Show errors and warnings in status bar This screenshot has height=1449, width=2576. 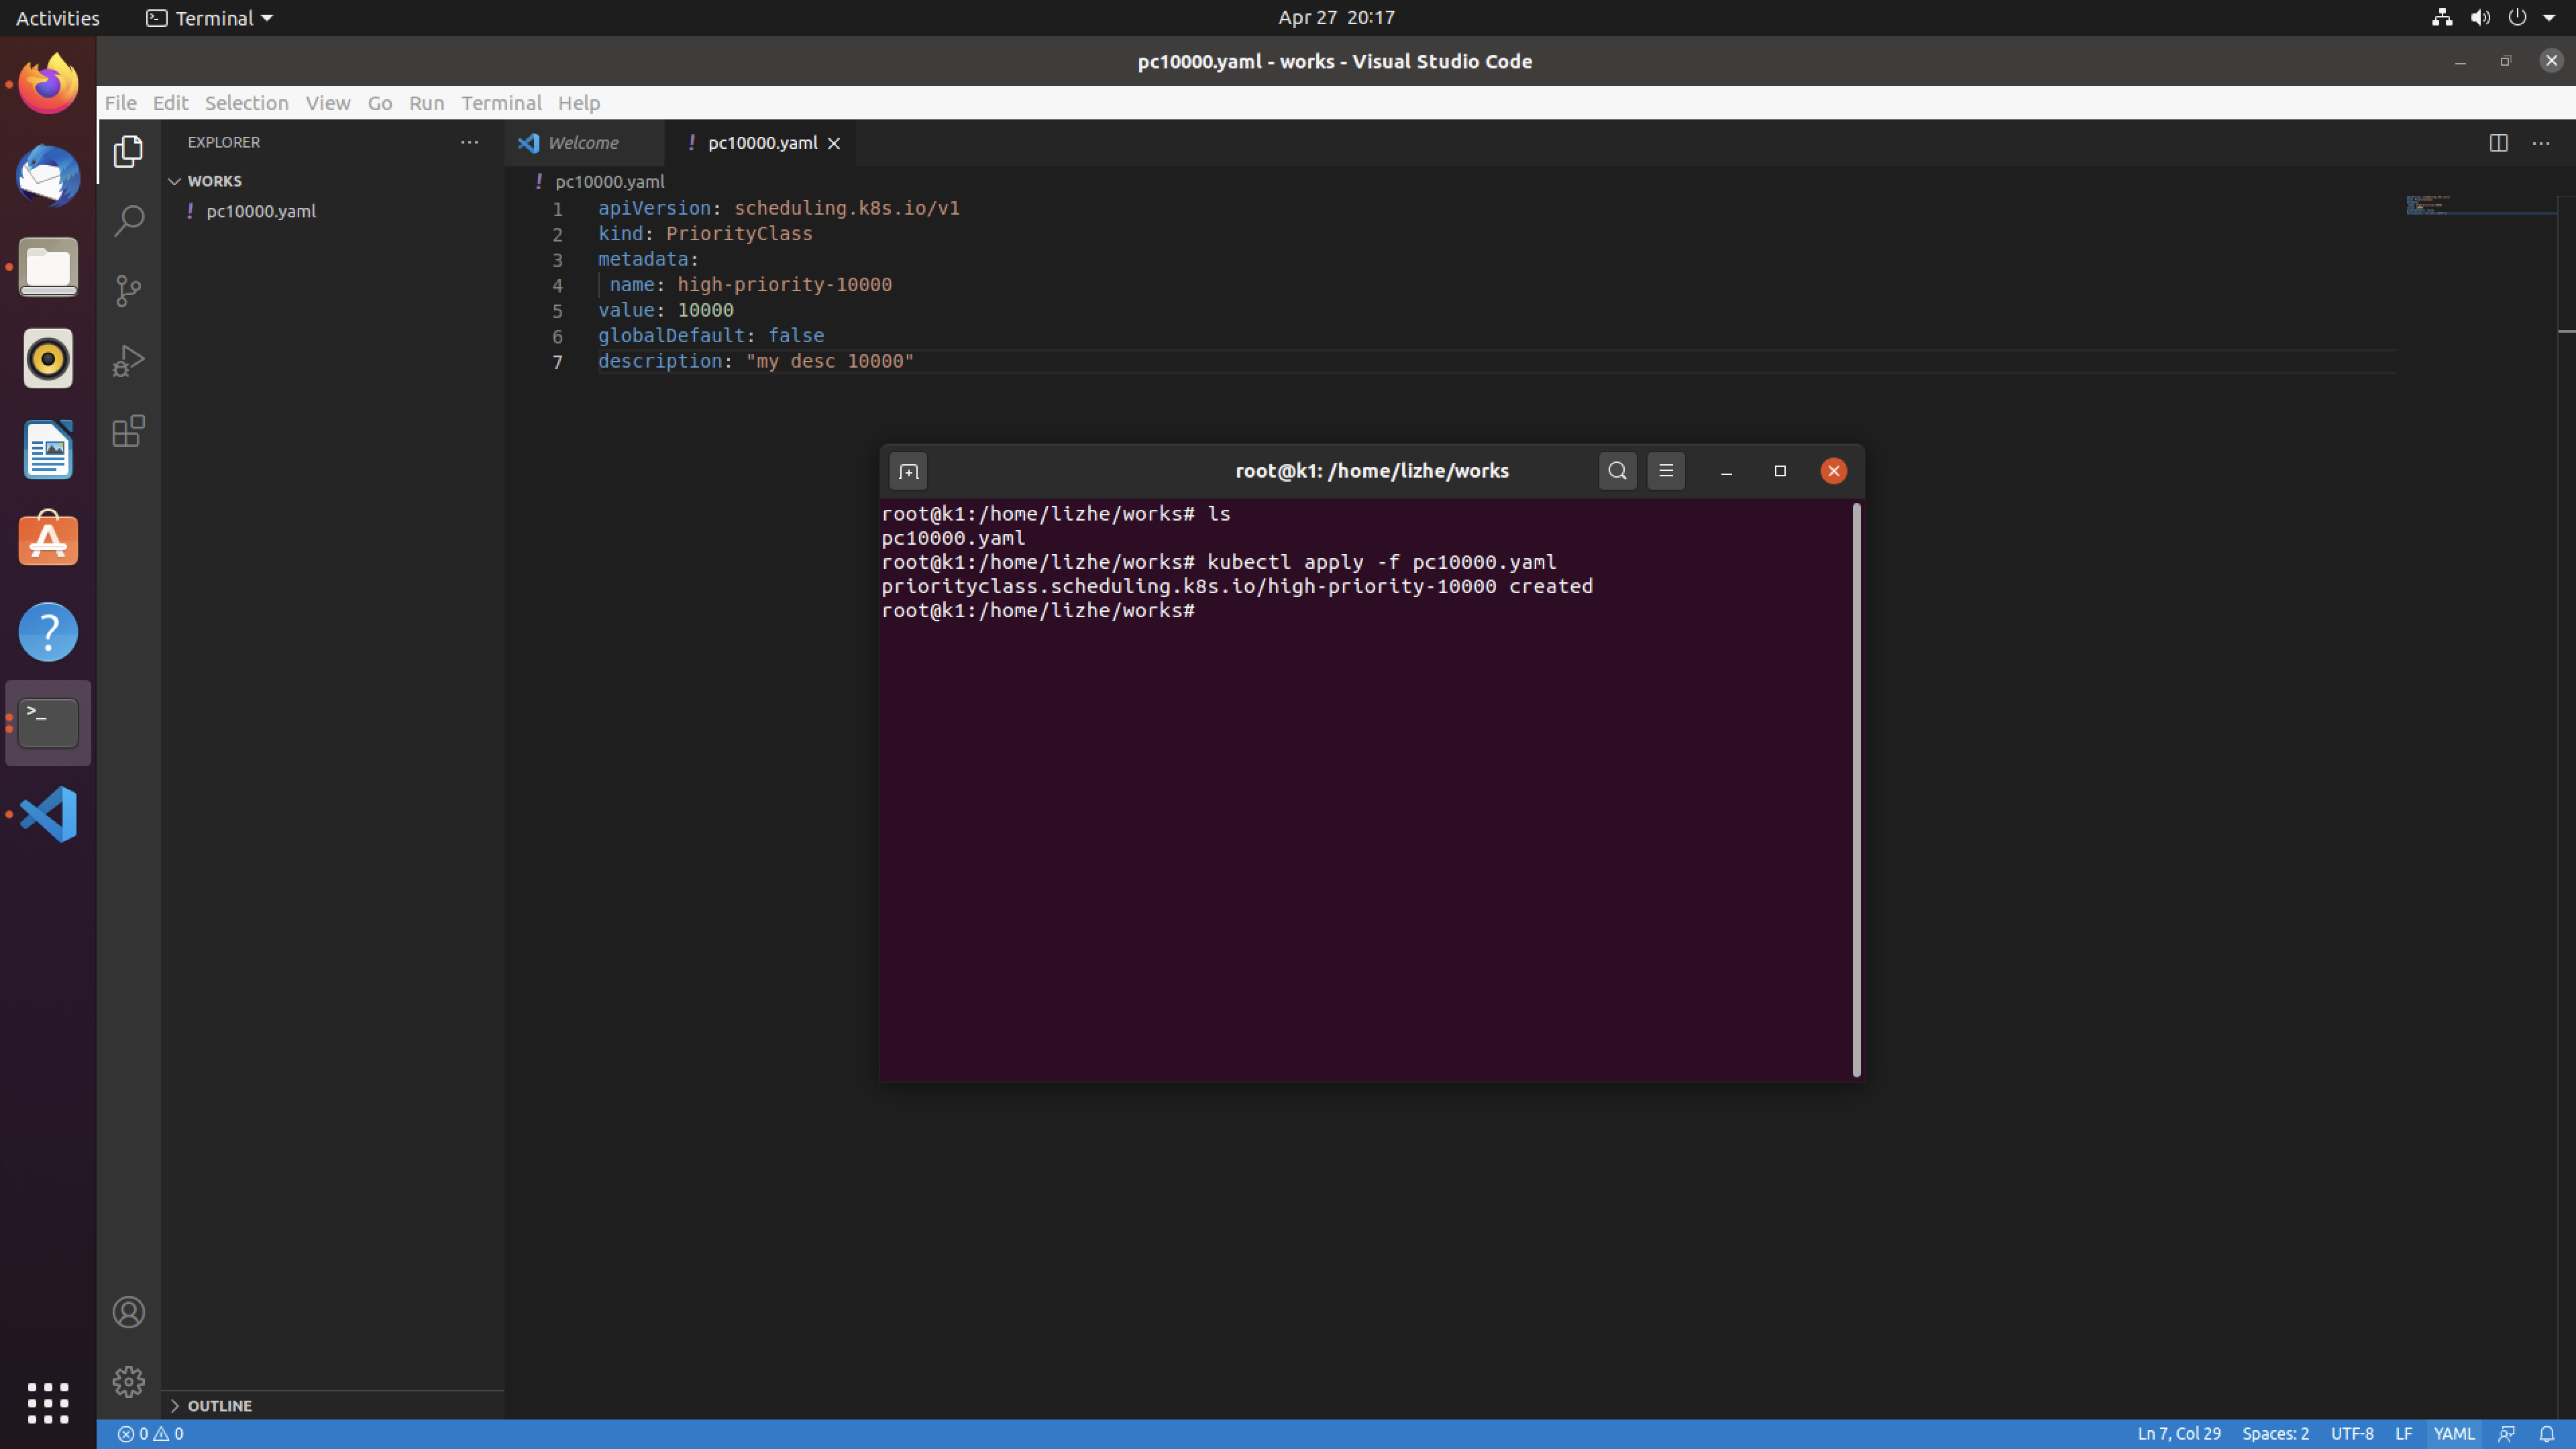click(150, 1434)
